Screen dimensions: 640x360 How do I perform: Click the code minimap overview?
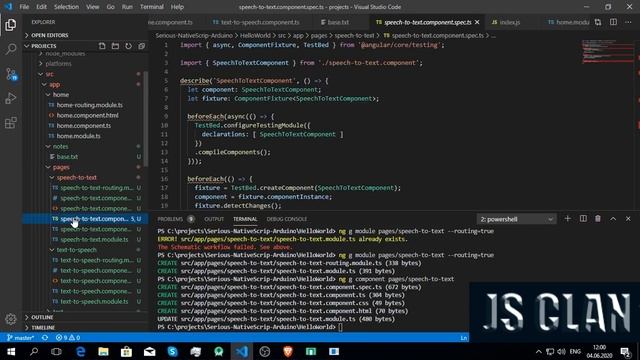click(x=608, y=51)
